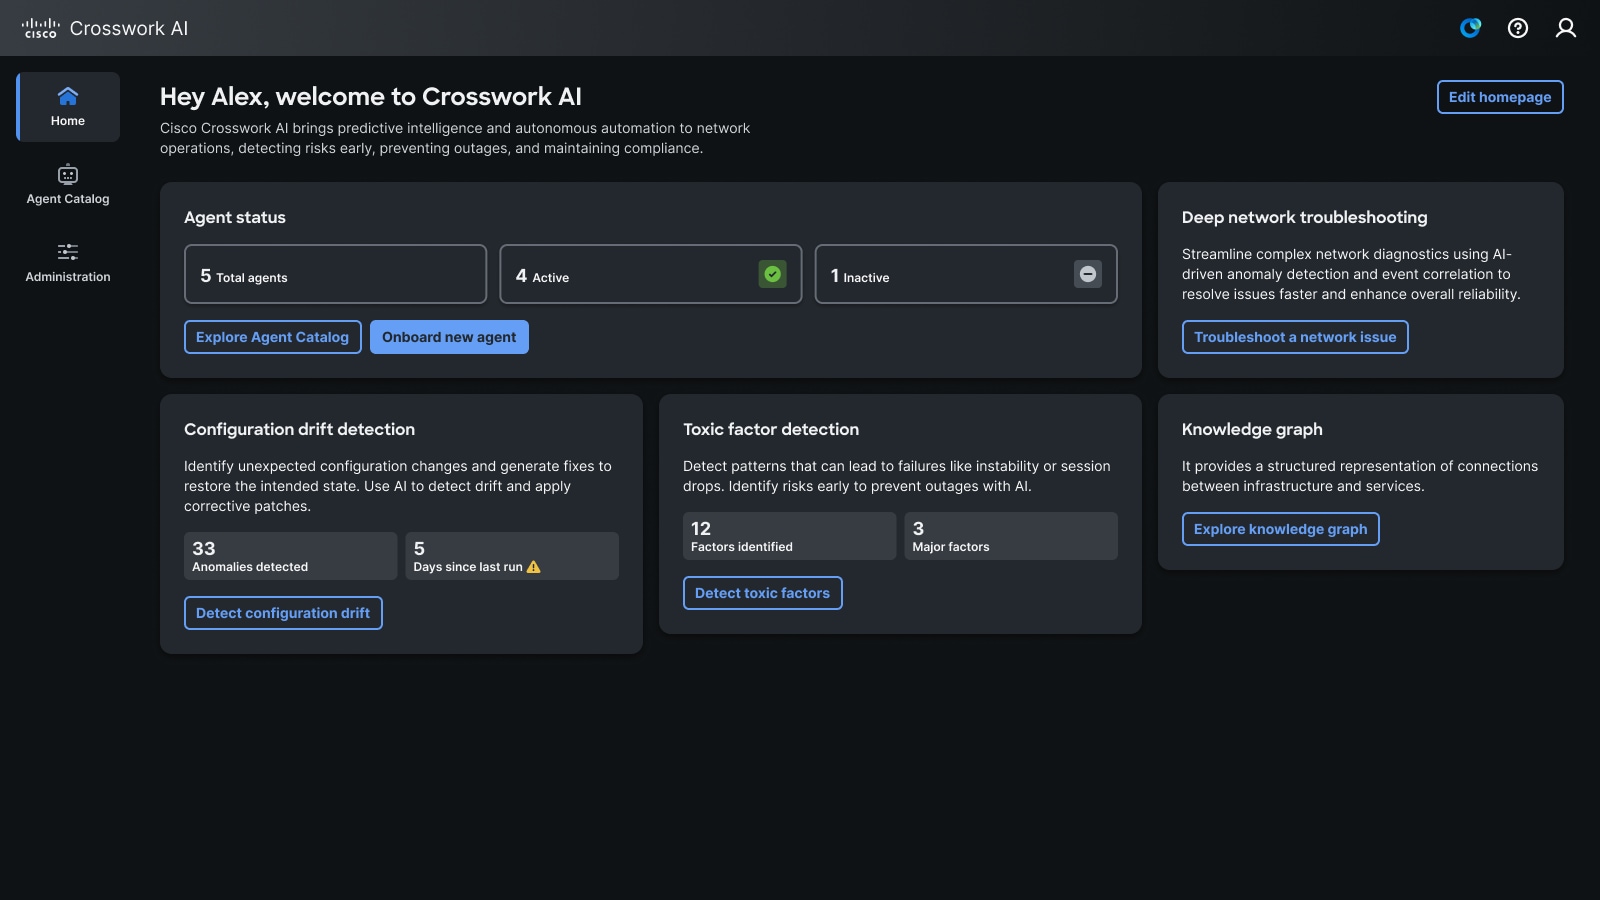Click the Edit homepage button
Image resolution: width=1600 pixels, height=900 pixels.
point(1500,97)
